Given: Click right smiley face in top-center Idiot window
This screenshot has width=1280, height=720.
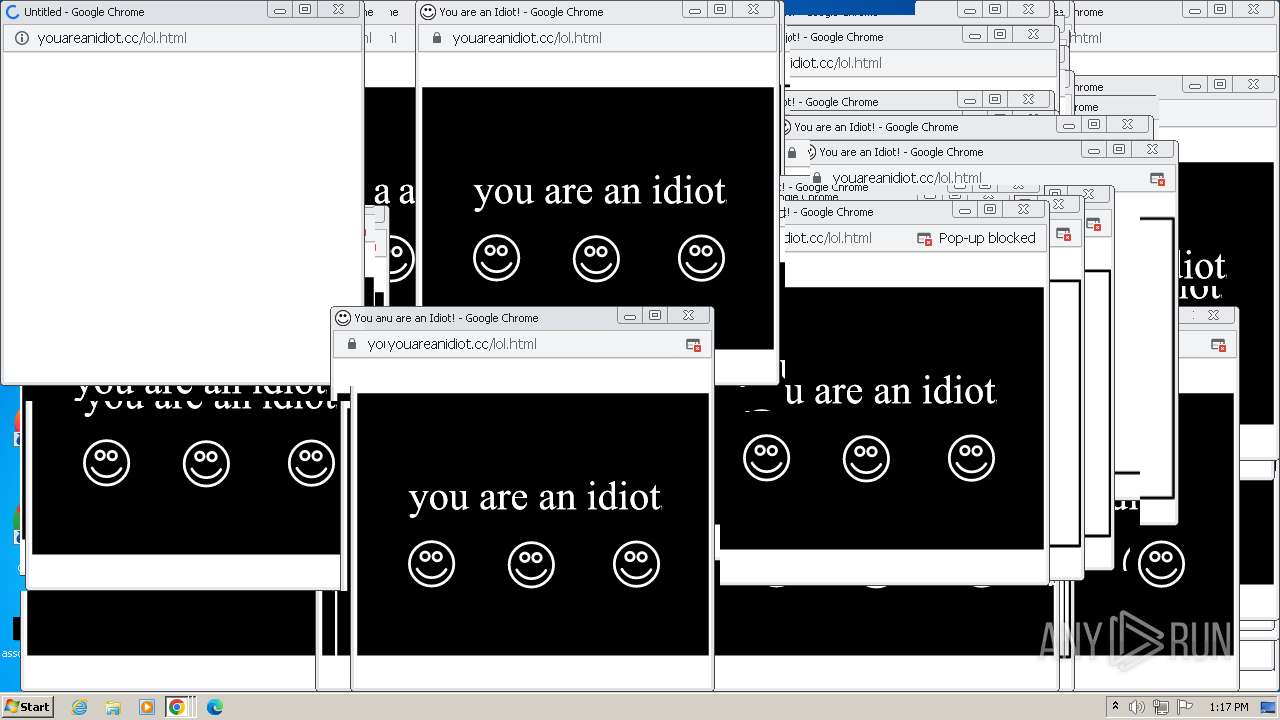Looking at the screenshot, I should point(701,259).
